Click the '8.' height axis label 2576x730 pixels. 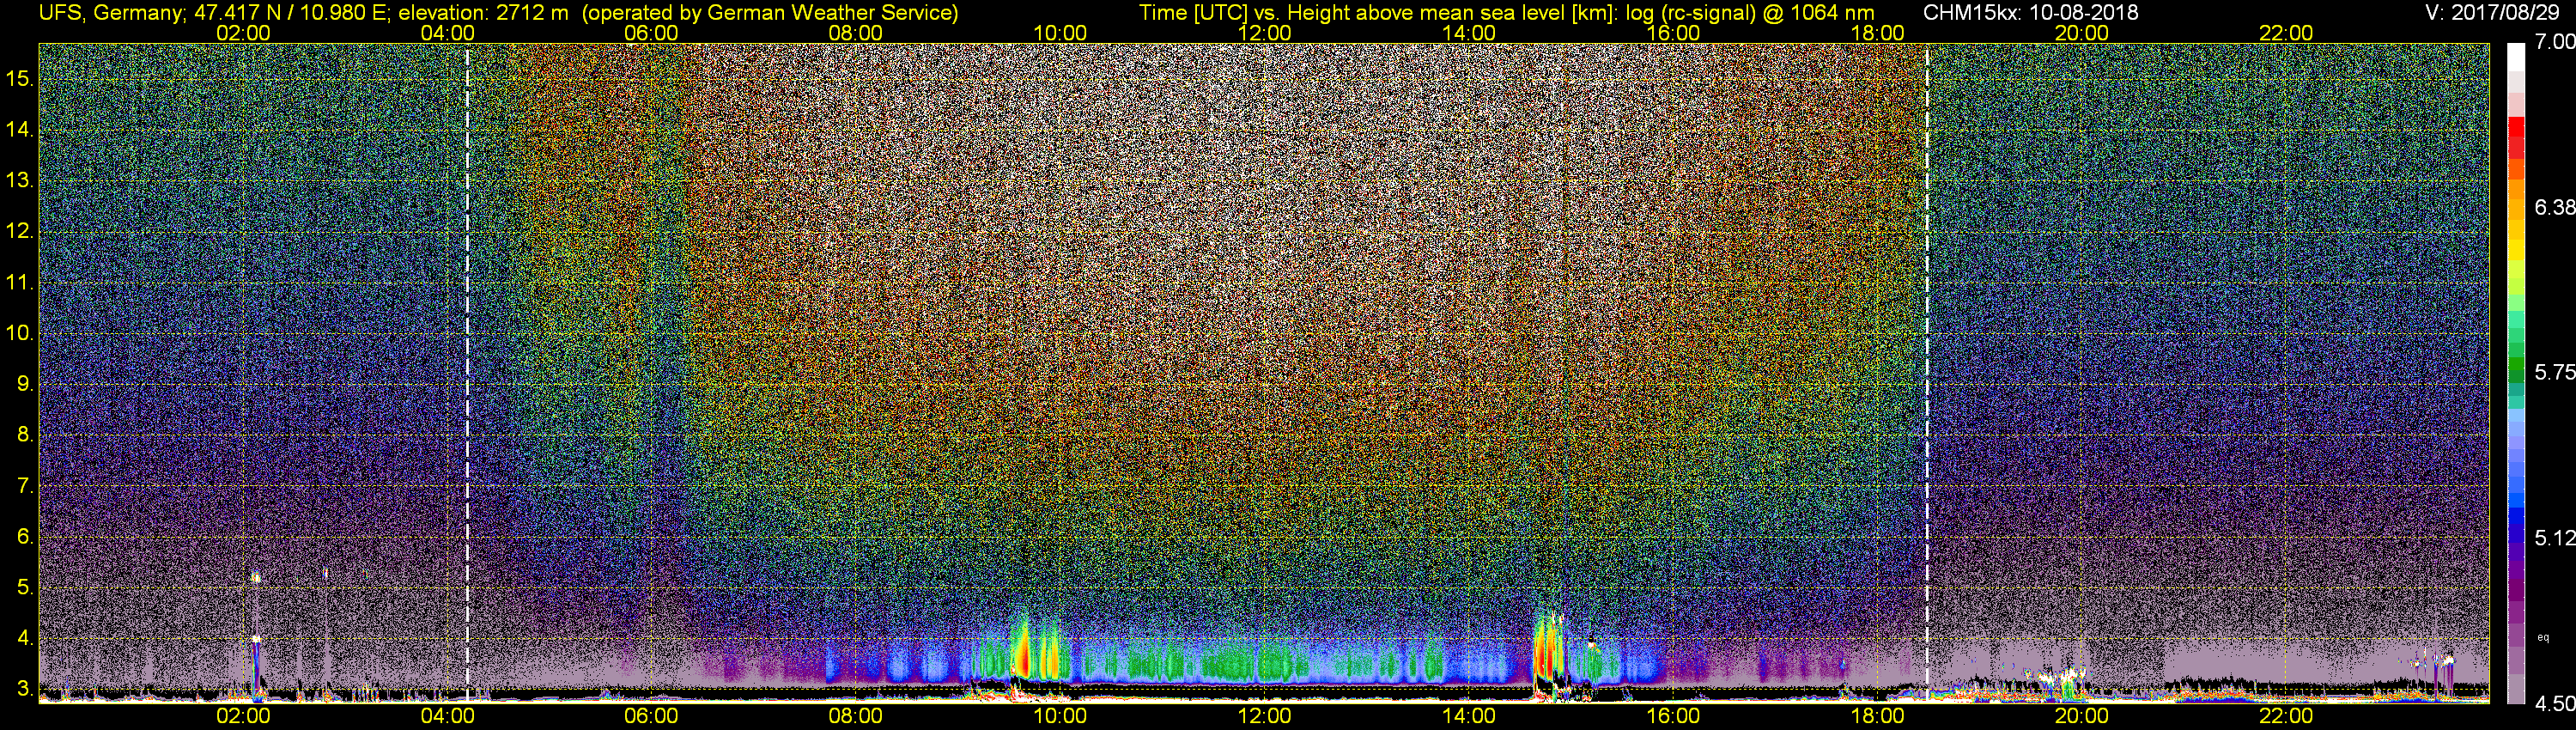24,435
